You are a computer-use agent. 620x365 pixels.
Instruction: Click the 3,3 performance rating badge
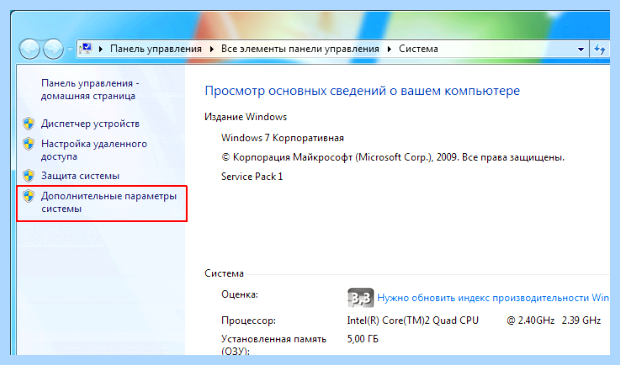360,298
